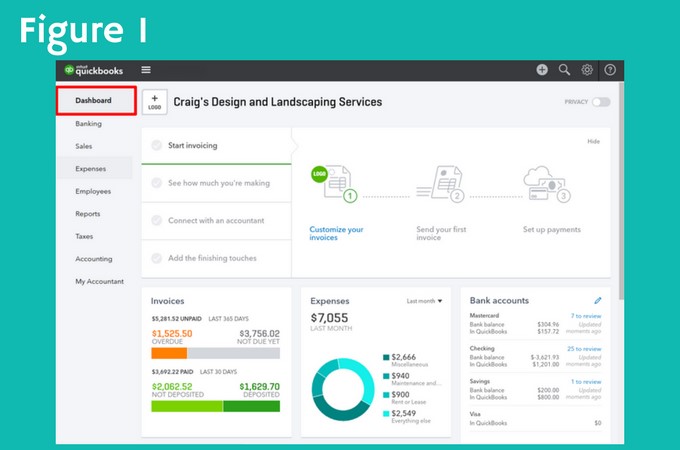
Task: Open Banking in the sidebar
Action: 88,124
